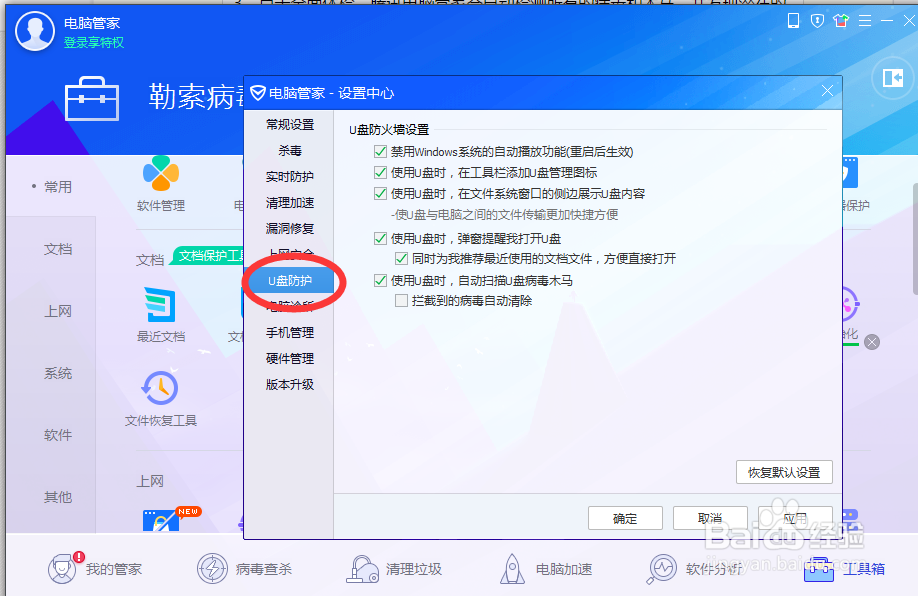This screenshot has width=918, height=596.
Task: Click the user avatar icon
Action: click(x=35, y=31)
